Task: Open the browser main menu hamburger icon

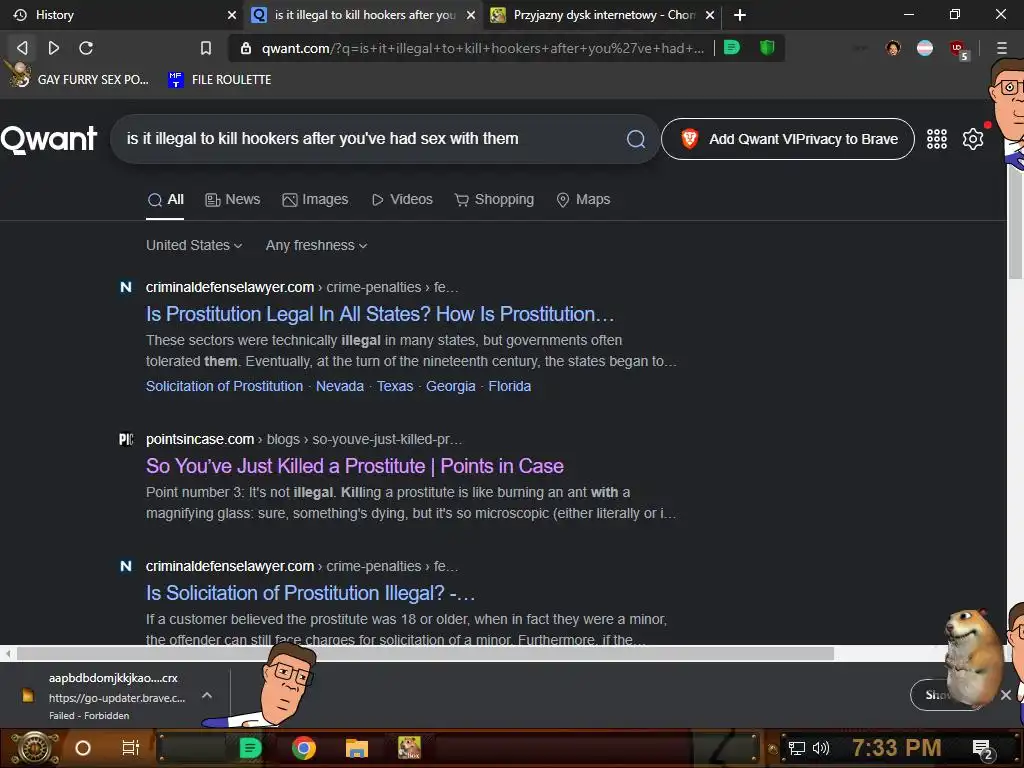Action: pyautogui.click(x=1002, y=48)
